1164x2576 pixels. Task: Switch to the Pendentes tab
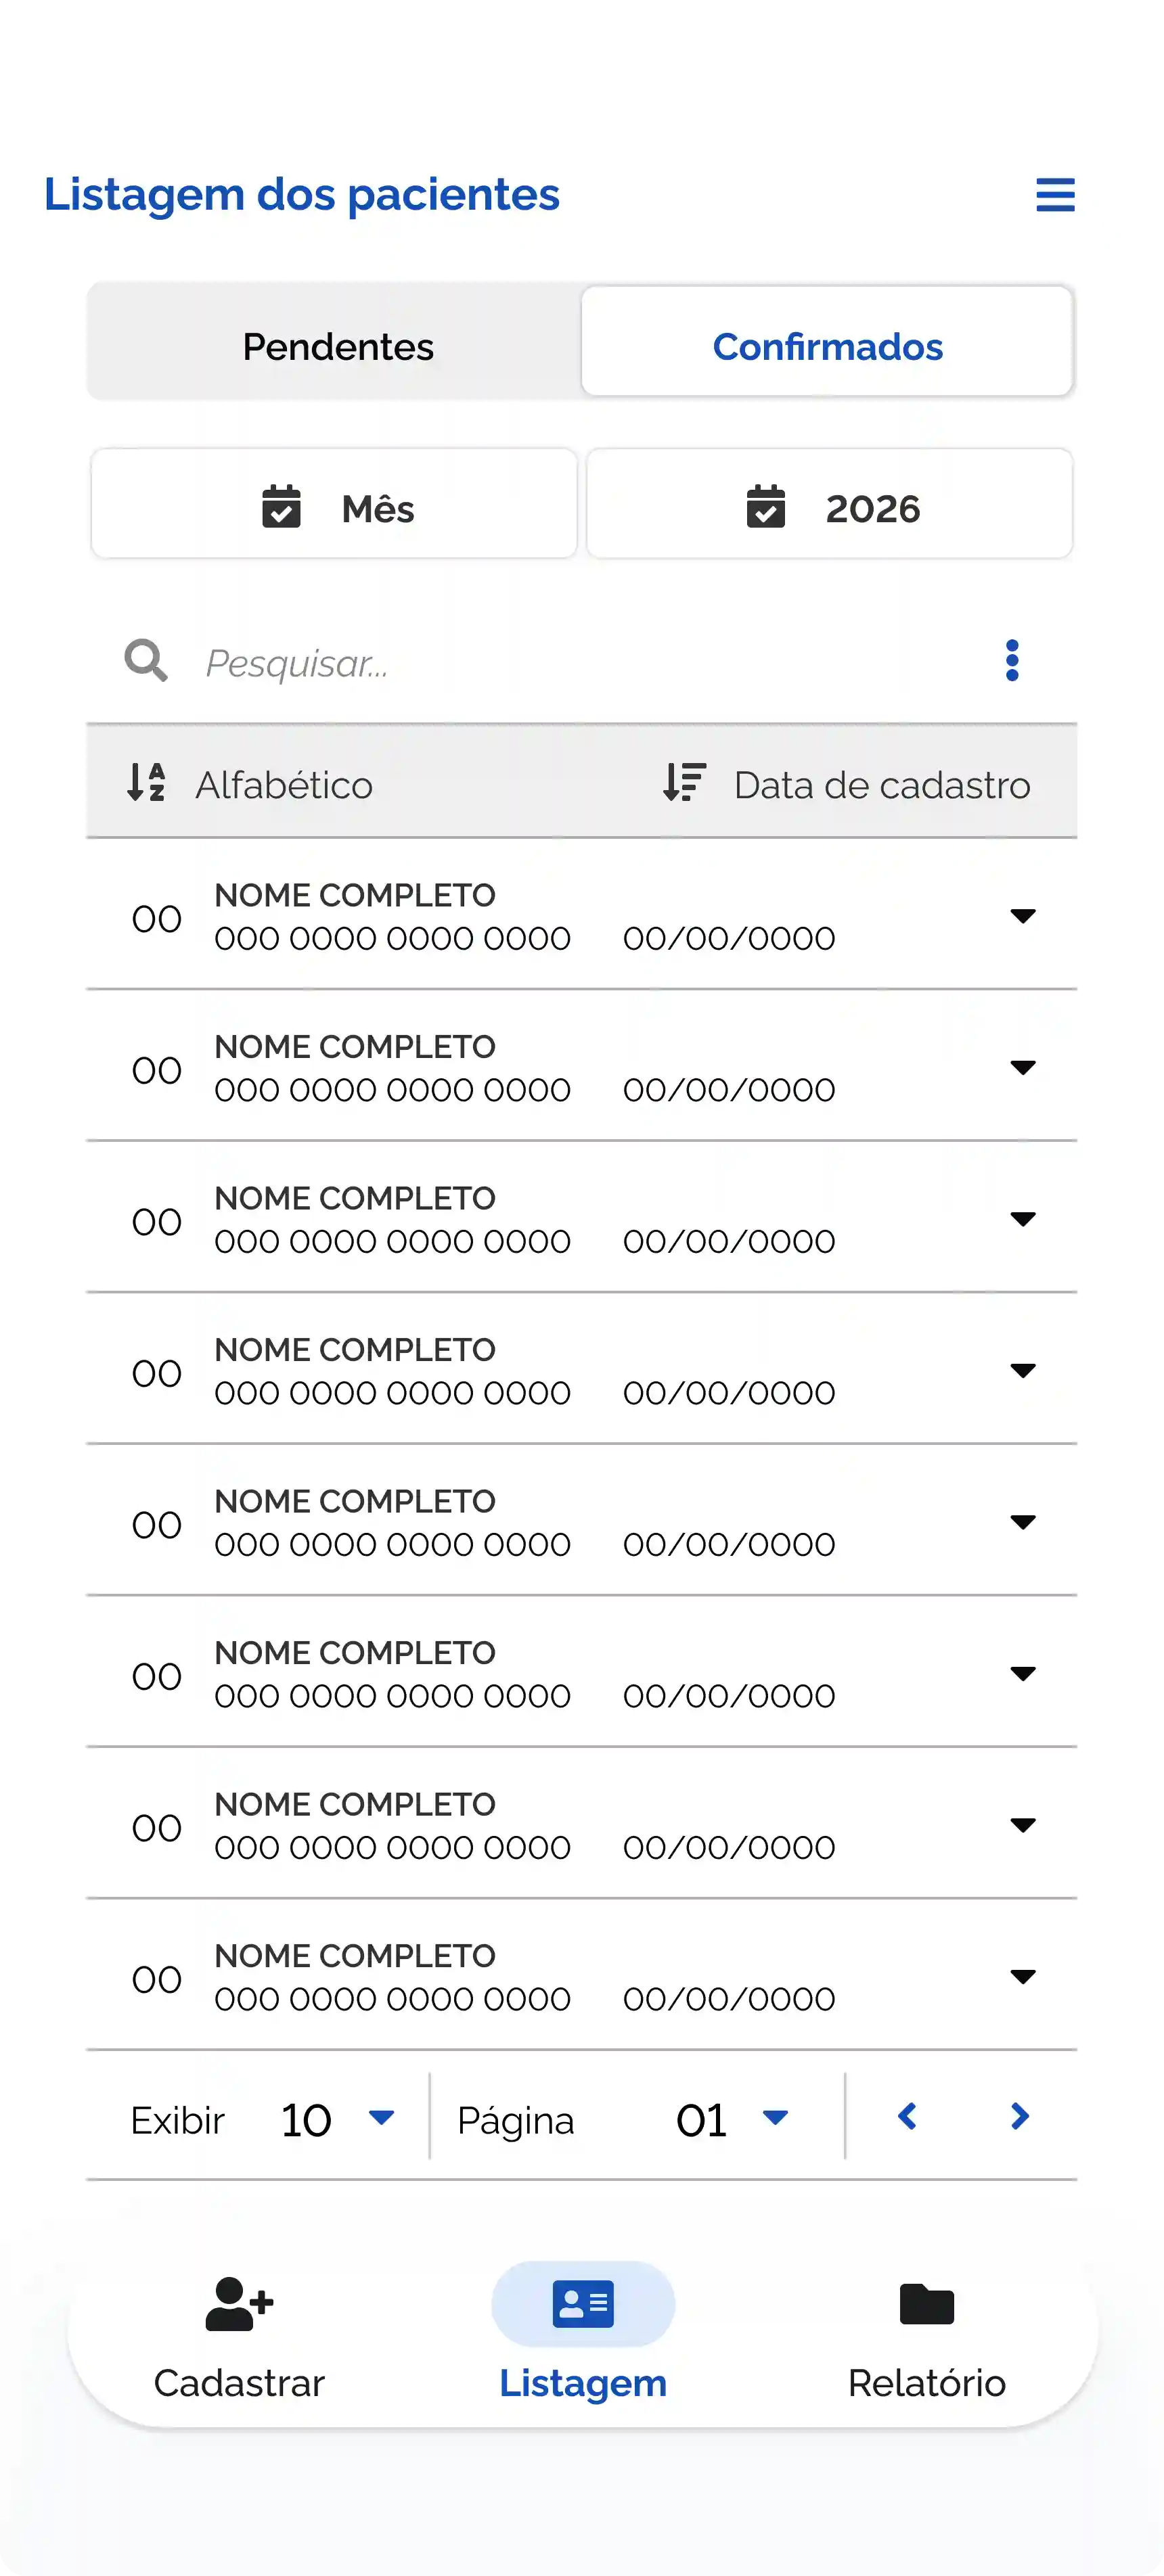pos(337,346)
